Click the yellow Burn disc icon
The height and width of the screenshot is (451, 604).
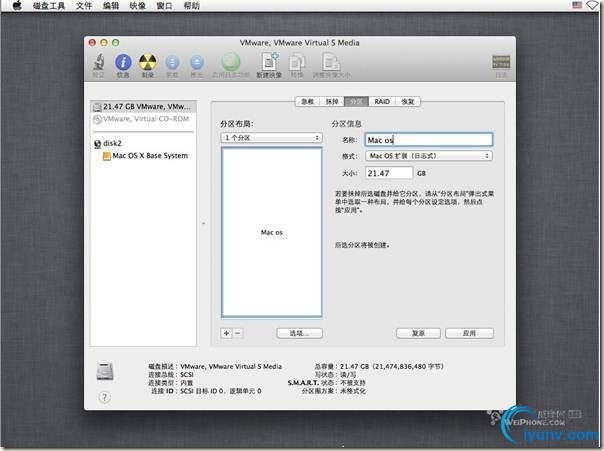(x=148, y=62)
